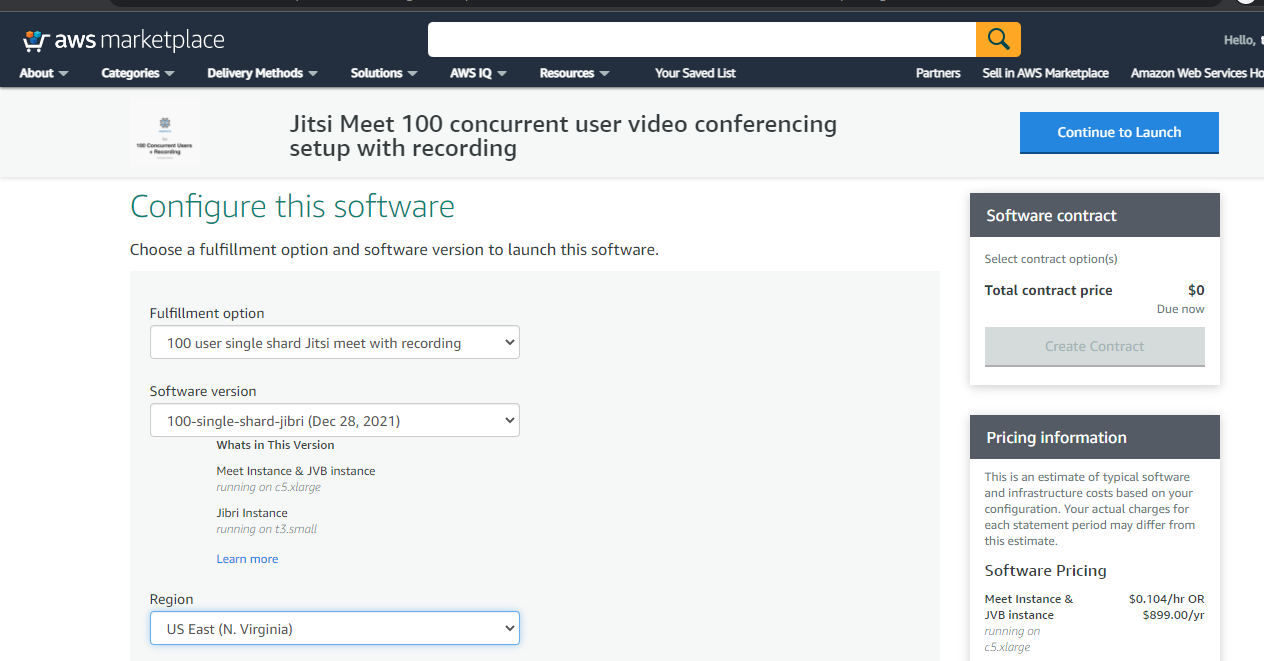Open the Region dropdown
The image size is (1264, 661).
[x=335, y=629]
